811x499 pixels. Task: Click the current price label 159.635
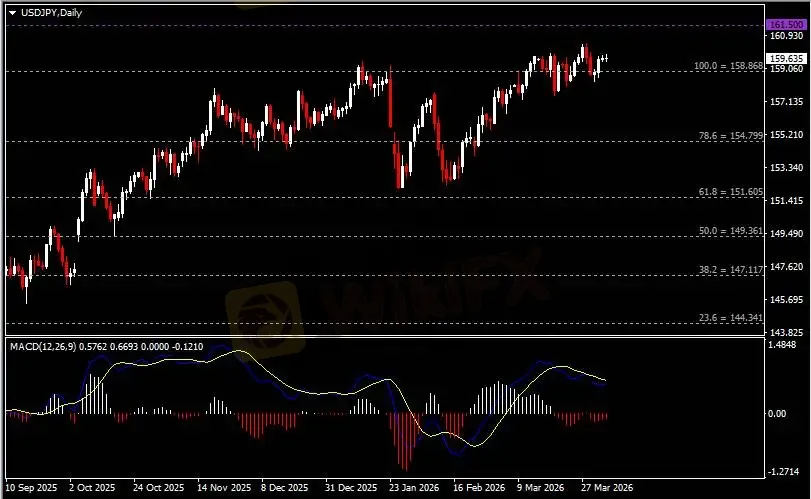coord(783,58)
